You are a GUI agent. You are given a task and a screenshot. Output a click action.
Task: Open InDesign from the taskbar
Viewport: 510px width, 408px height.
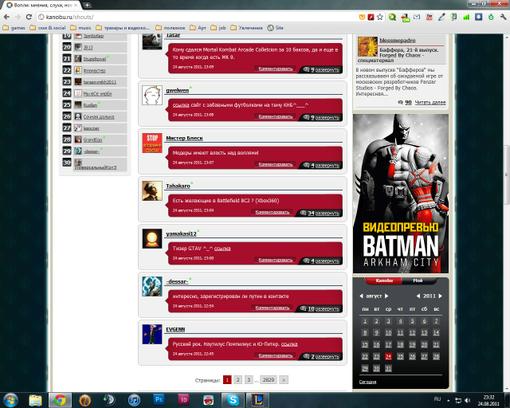click(184, 400)
